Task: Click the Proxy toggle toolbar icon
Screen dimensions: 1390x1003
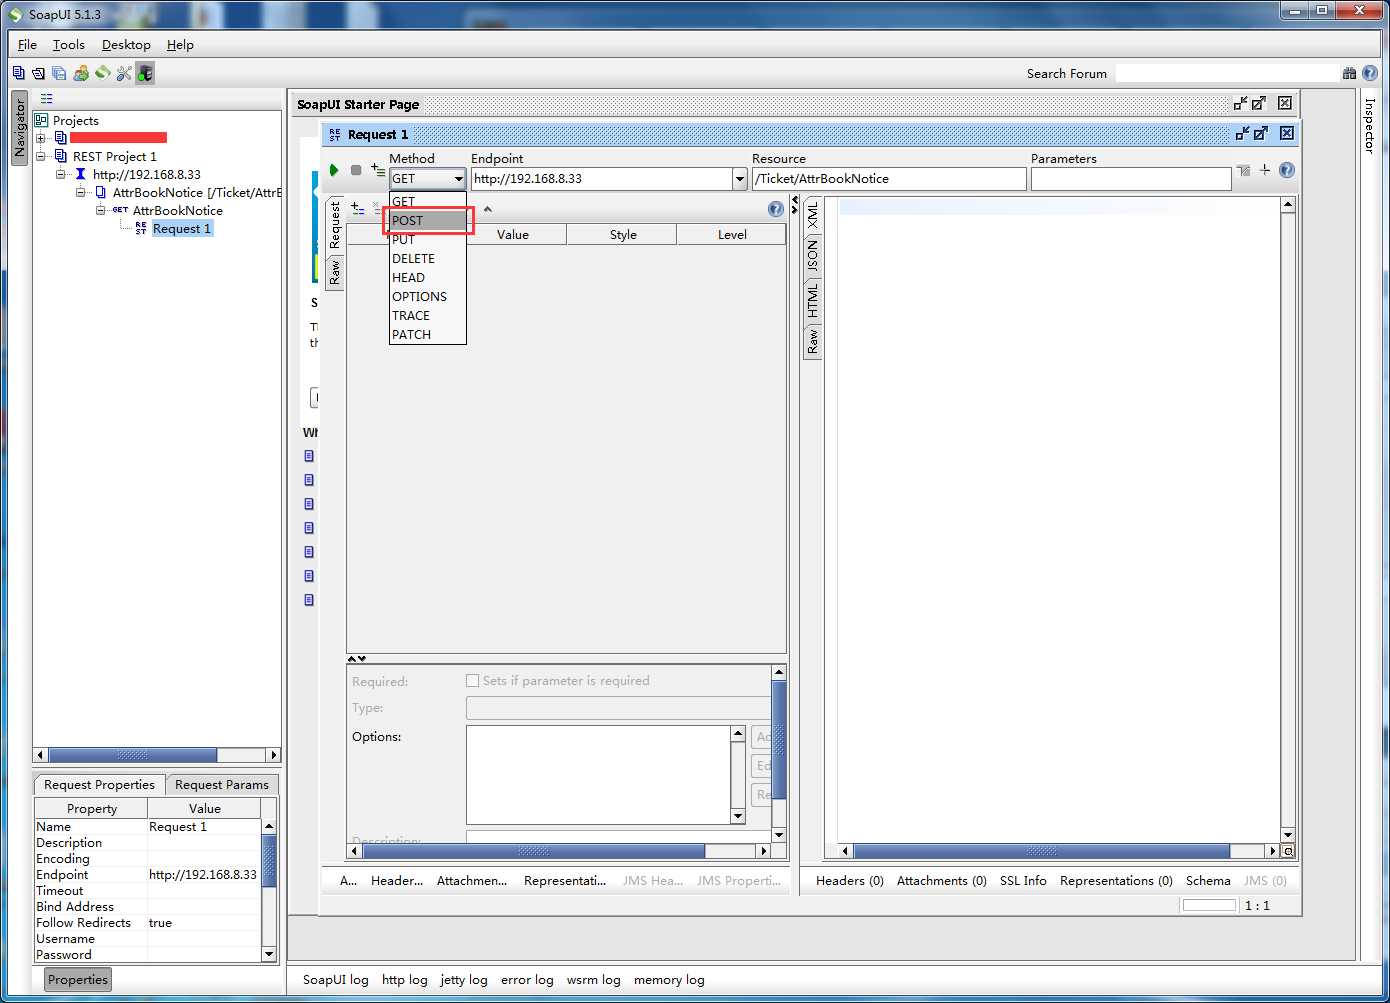Action: (145, 73)
